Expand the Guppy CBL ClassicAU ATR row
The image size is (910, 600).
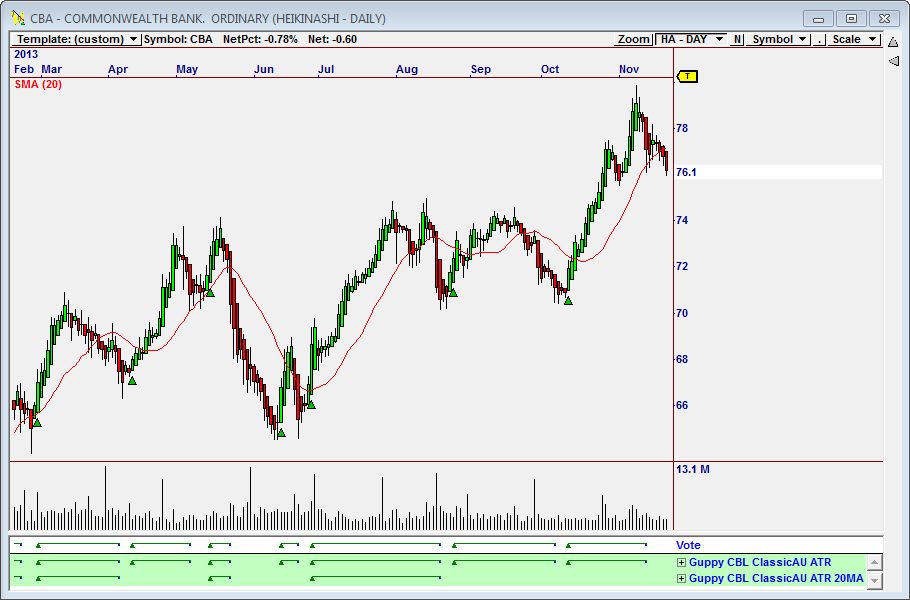[681, 562]
